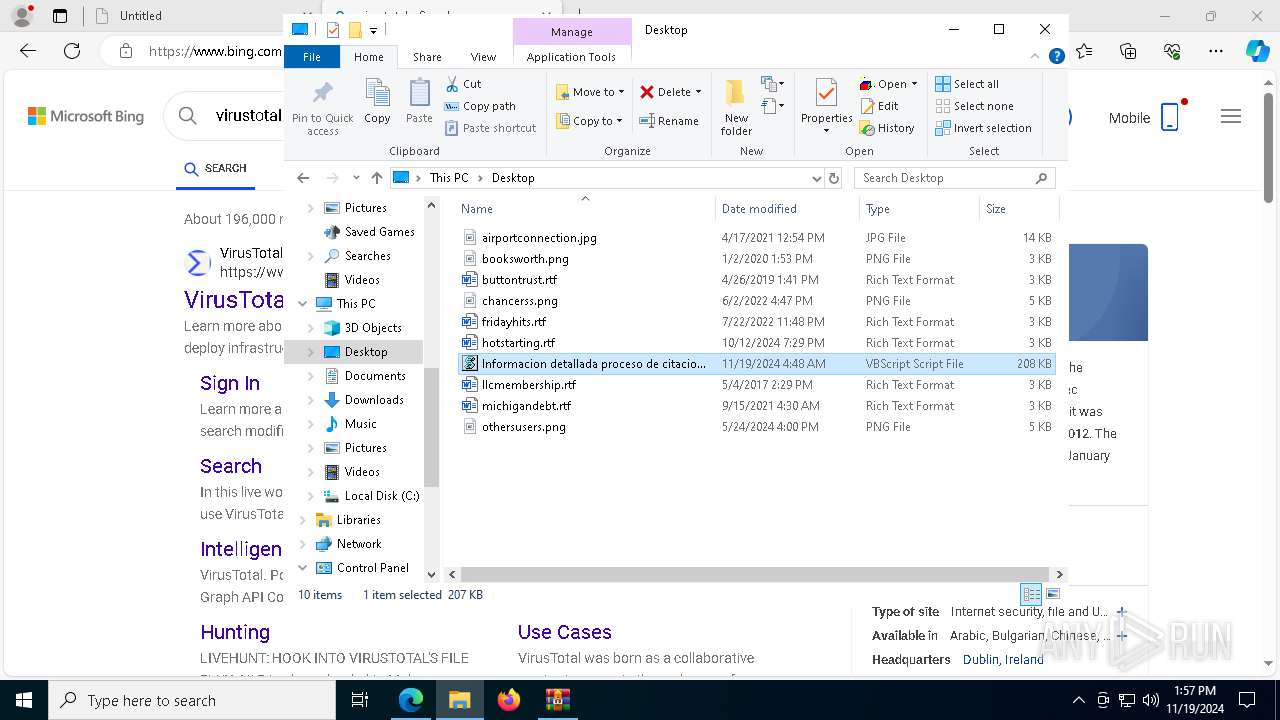The height and width of the screenshot is (720, 1280).
Task: Expand the Delete dropdown arrow
Action: pyautogui.click(x=698, y=92)
